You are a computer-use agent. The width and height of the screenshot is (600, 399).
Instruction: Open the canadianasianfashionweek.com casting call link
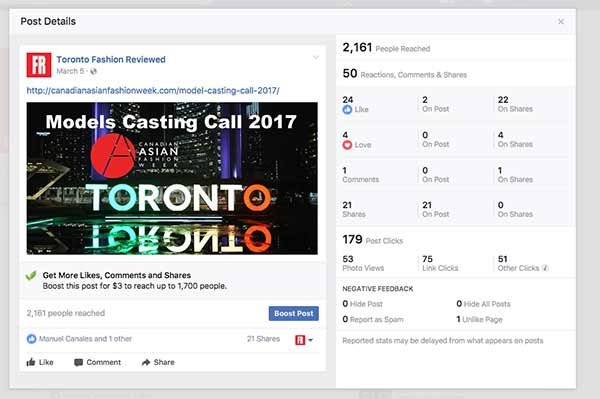pyautogui.click(x=153, y=91)
